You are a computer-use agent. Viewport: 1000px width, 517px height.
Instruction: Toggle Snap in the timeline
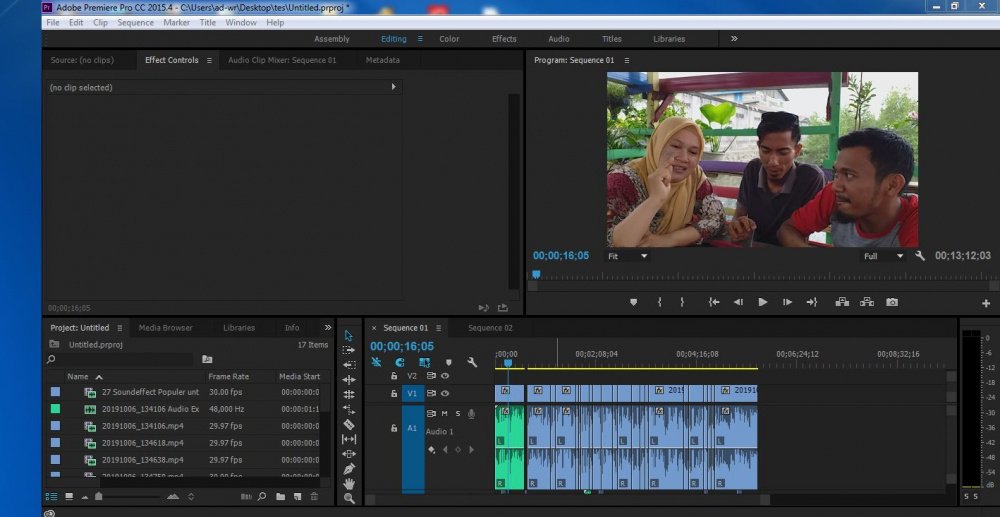399,362
